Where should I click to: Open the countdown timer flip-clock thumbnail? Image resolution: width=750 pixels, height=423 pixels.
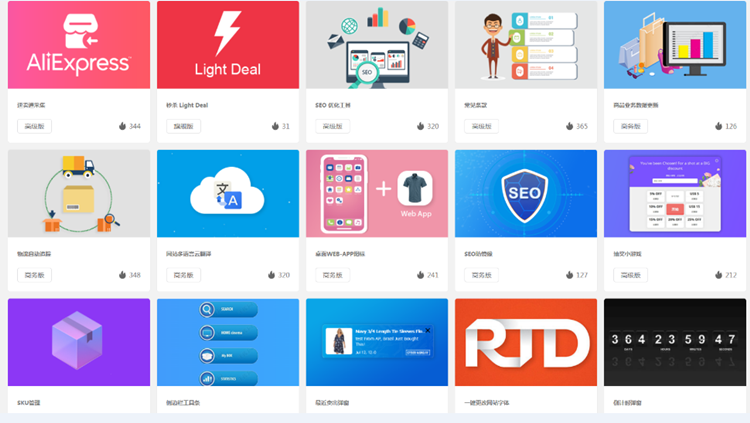675,342
